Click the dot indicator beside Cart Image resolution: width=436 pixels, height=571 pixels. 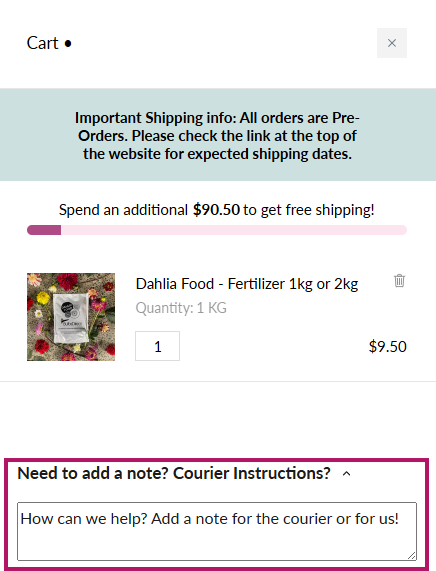68,44
